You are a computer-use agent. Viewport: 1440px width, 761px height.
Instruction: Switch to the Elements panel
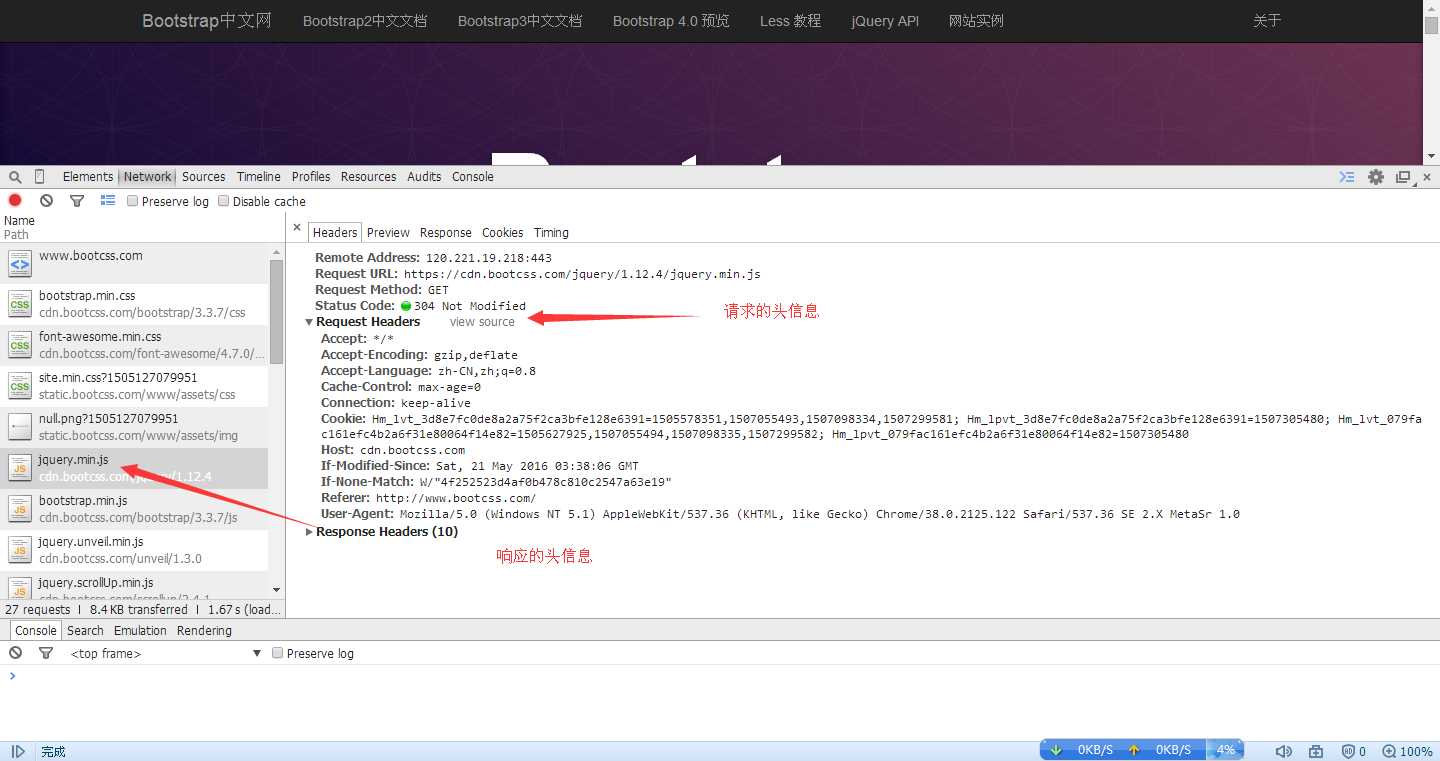click(88, 177)
